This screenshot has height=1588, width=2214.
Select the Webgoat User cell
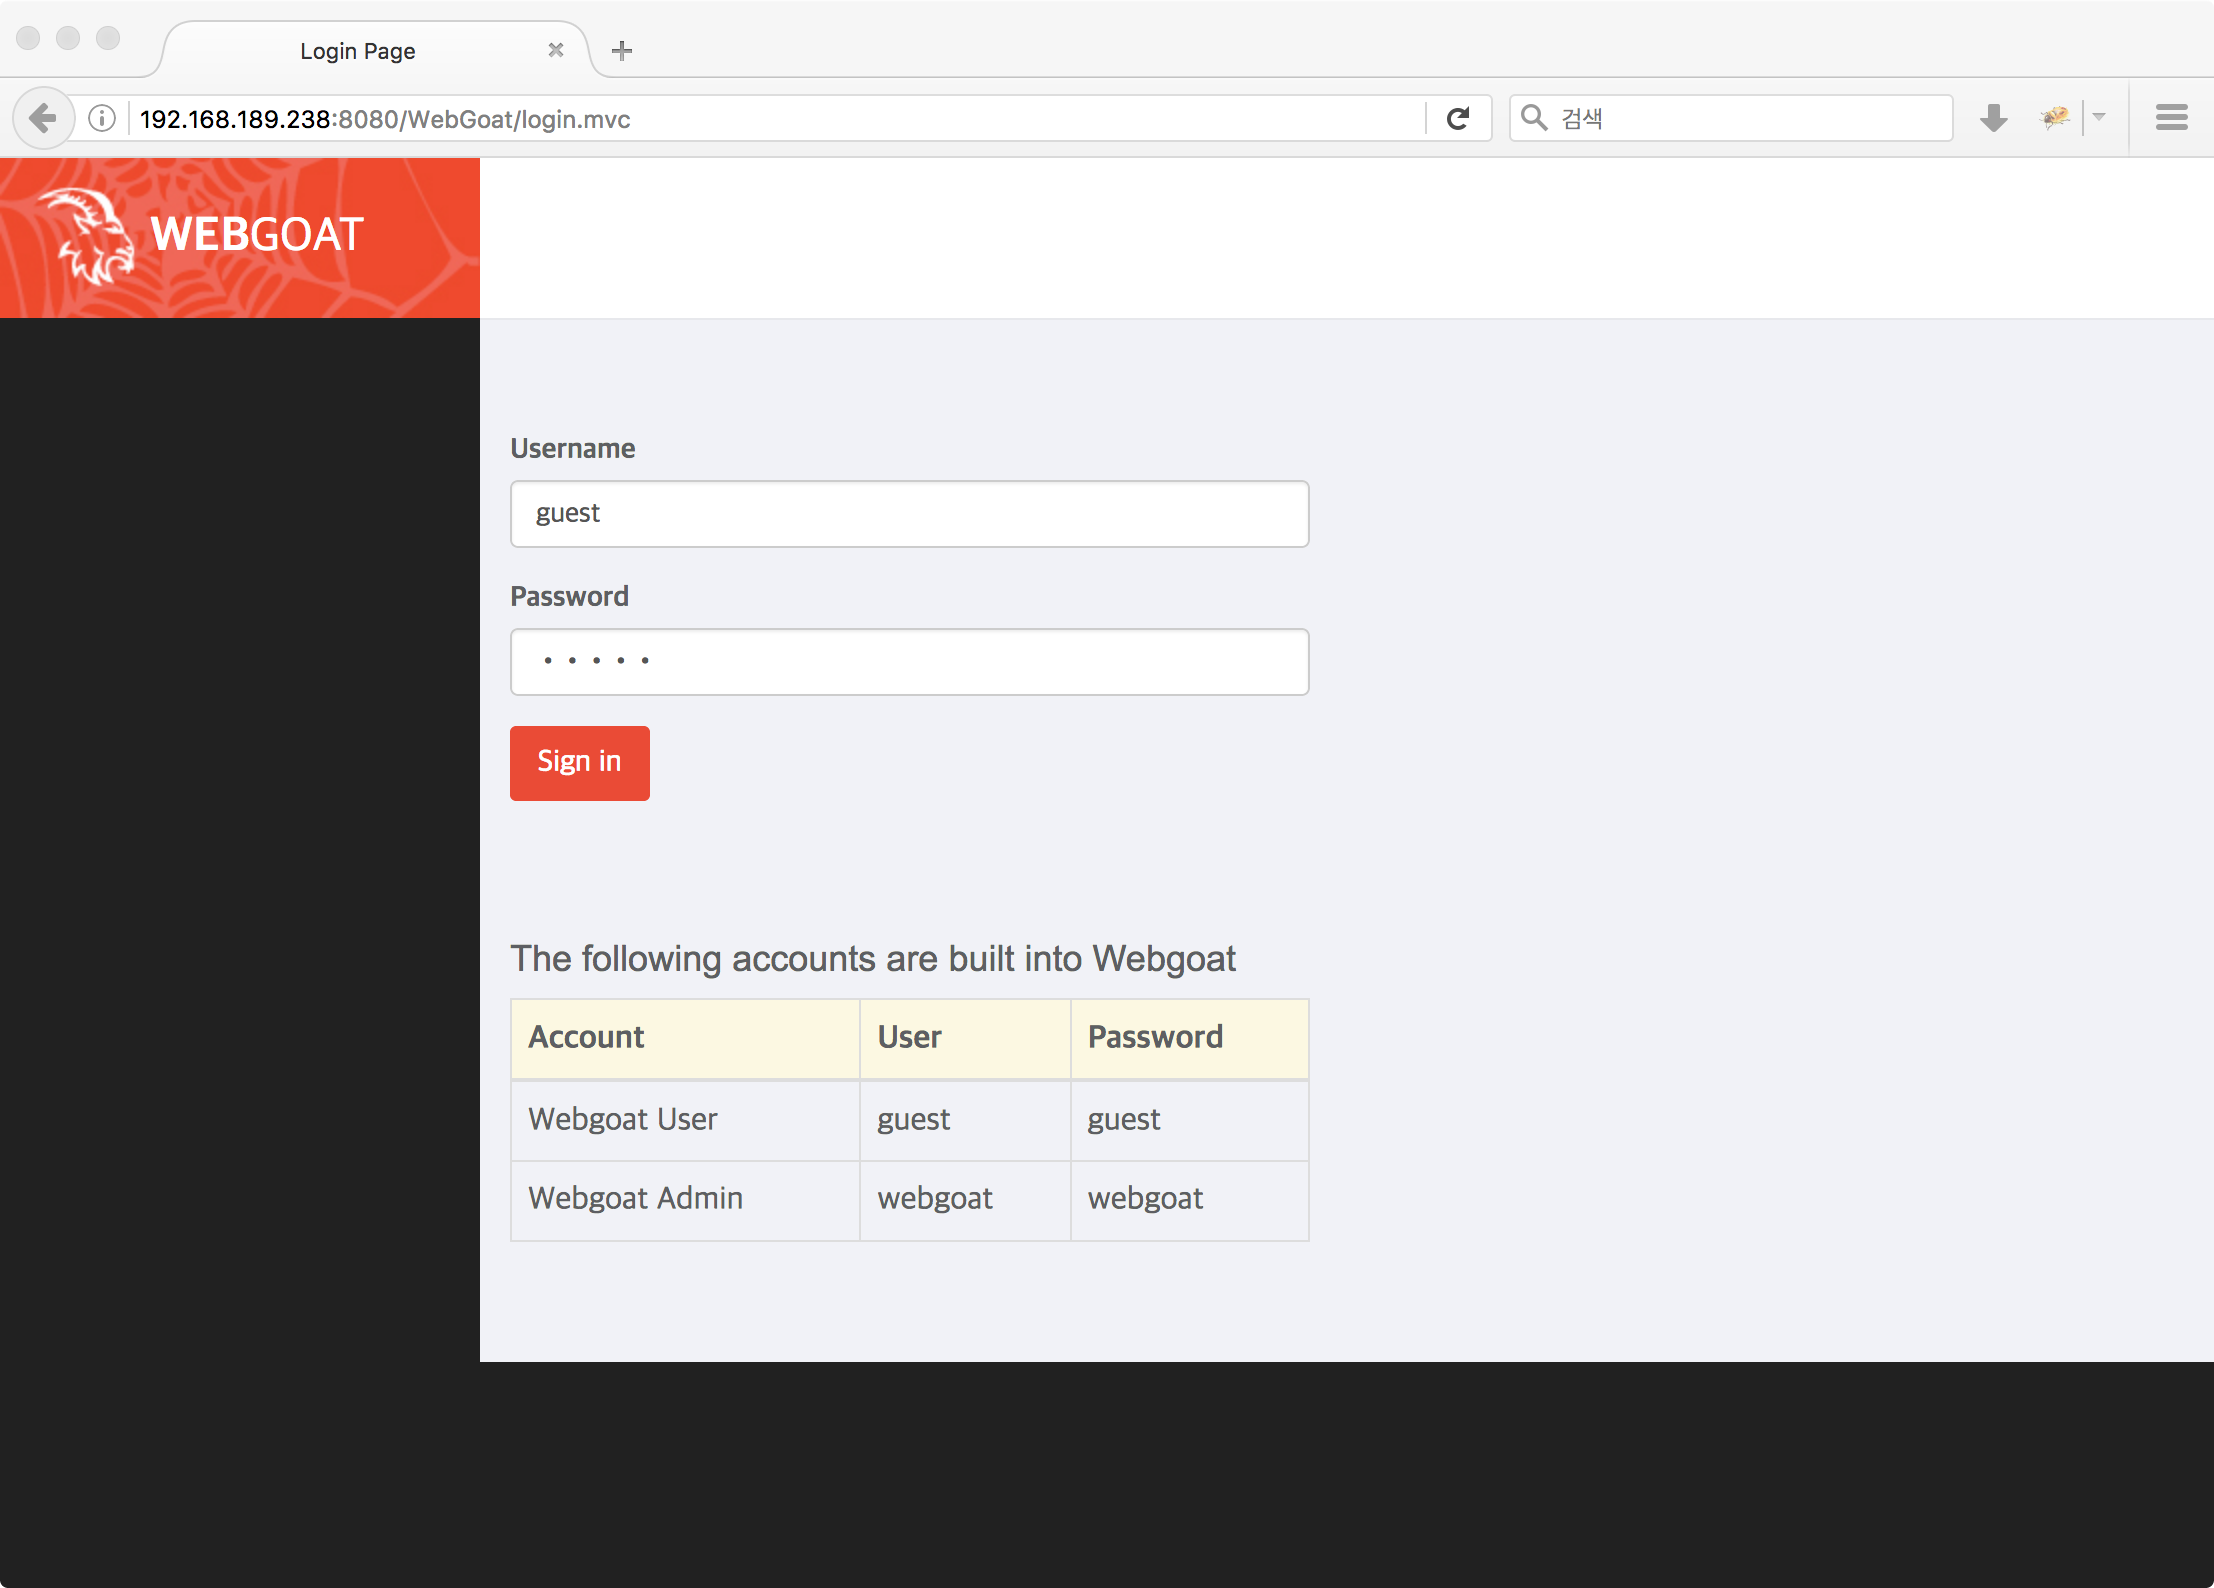coord(686,1120)
